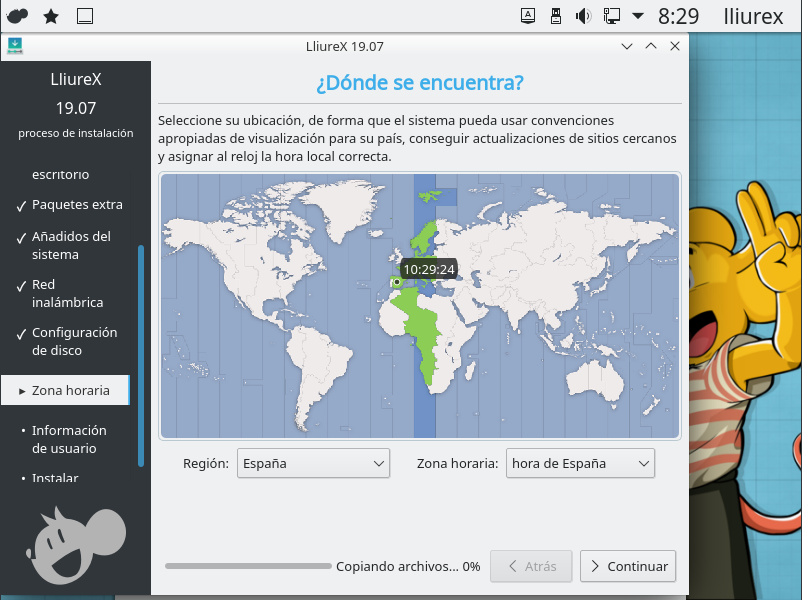Click the Continuar button

pyautogui.click(x=628, y=566)
